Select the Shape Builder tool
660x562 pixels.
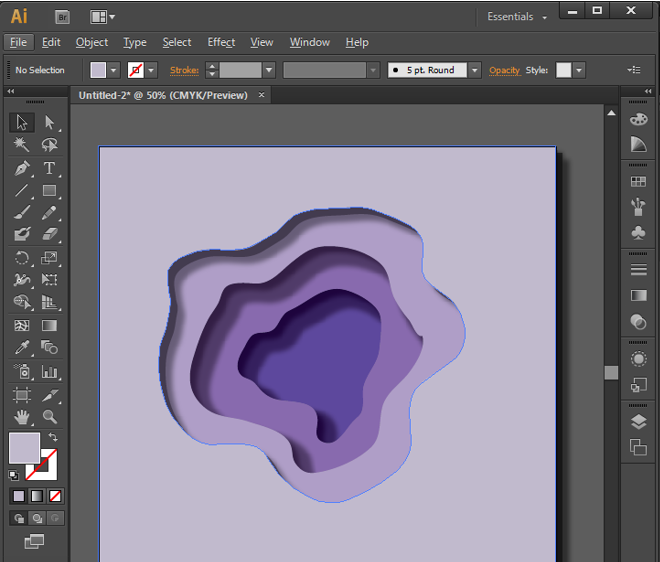22,302
